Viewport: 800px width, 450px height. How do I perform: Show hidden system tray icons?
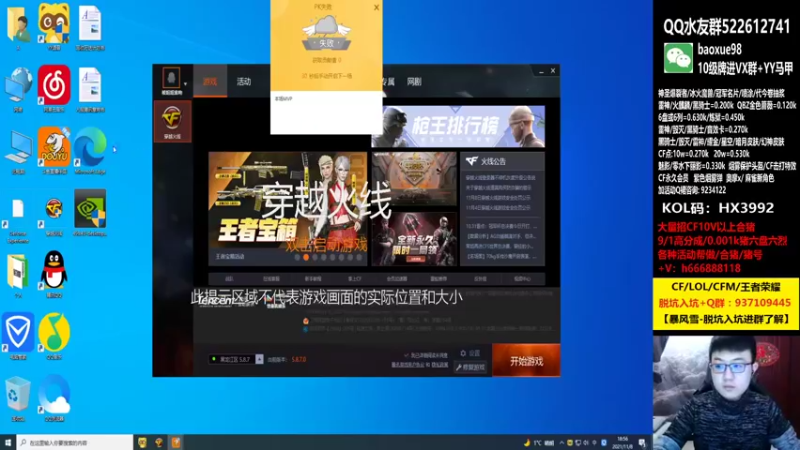point(562,442)
